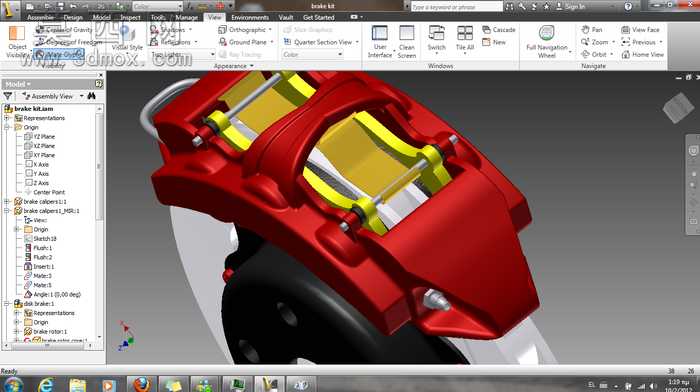The height and width of the screenshot is (392, 700).
Task: Click the Sign In button
Action: (x=570, y=6)
